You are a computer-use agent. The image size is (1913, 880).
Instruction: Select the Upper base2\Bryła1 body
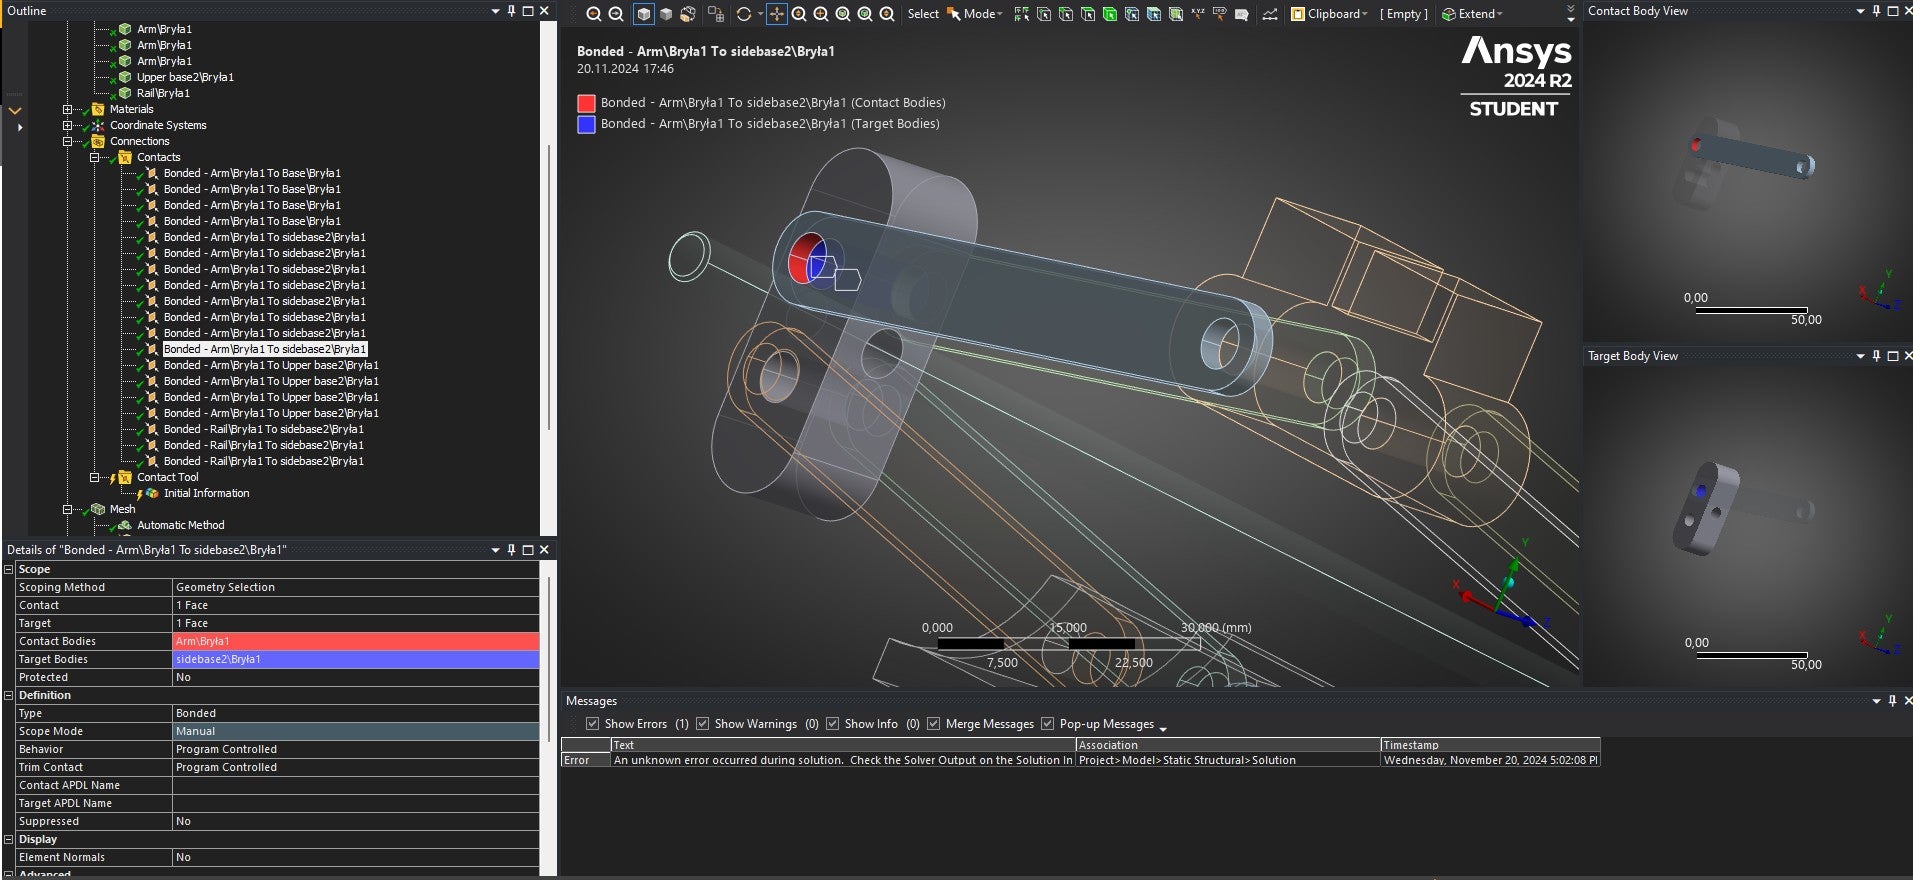coord(185,77)
